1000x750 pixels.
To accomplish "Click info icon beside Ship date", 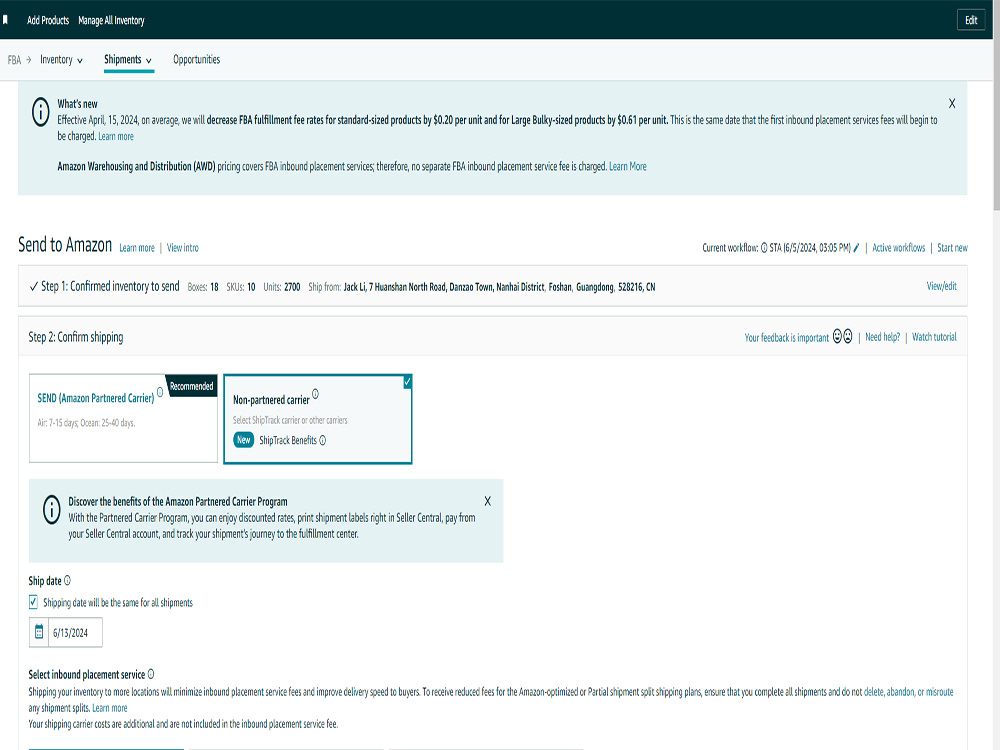I will 68,580.
